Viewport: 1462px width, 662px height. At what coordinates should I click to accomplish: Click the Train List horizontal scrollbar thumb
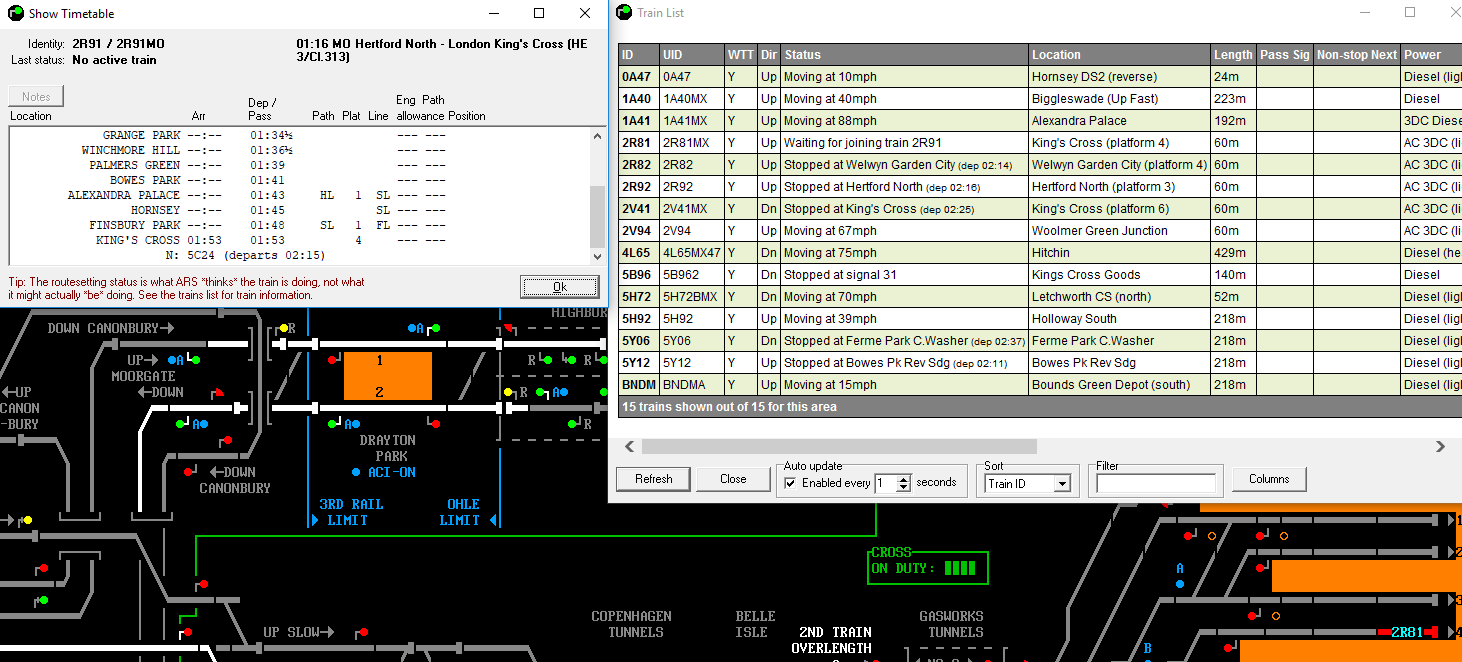(839, 447)
